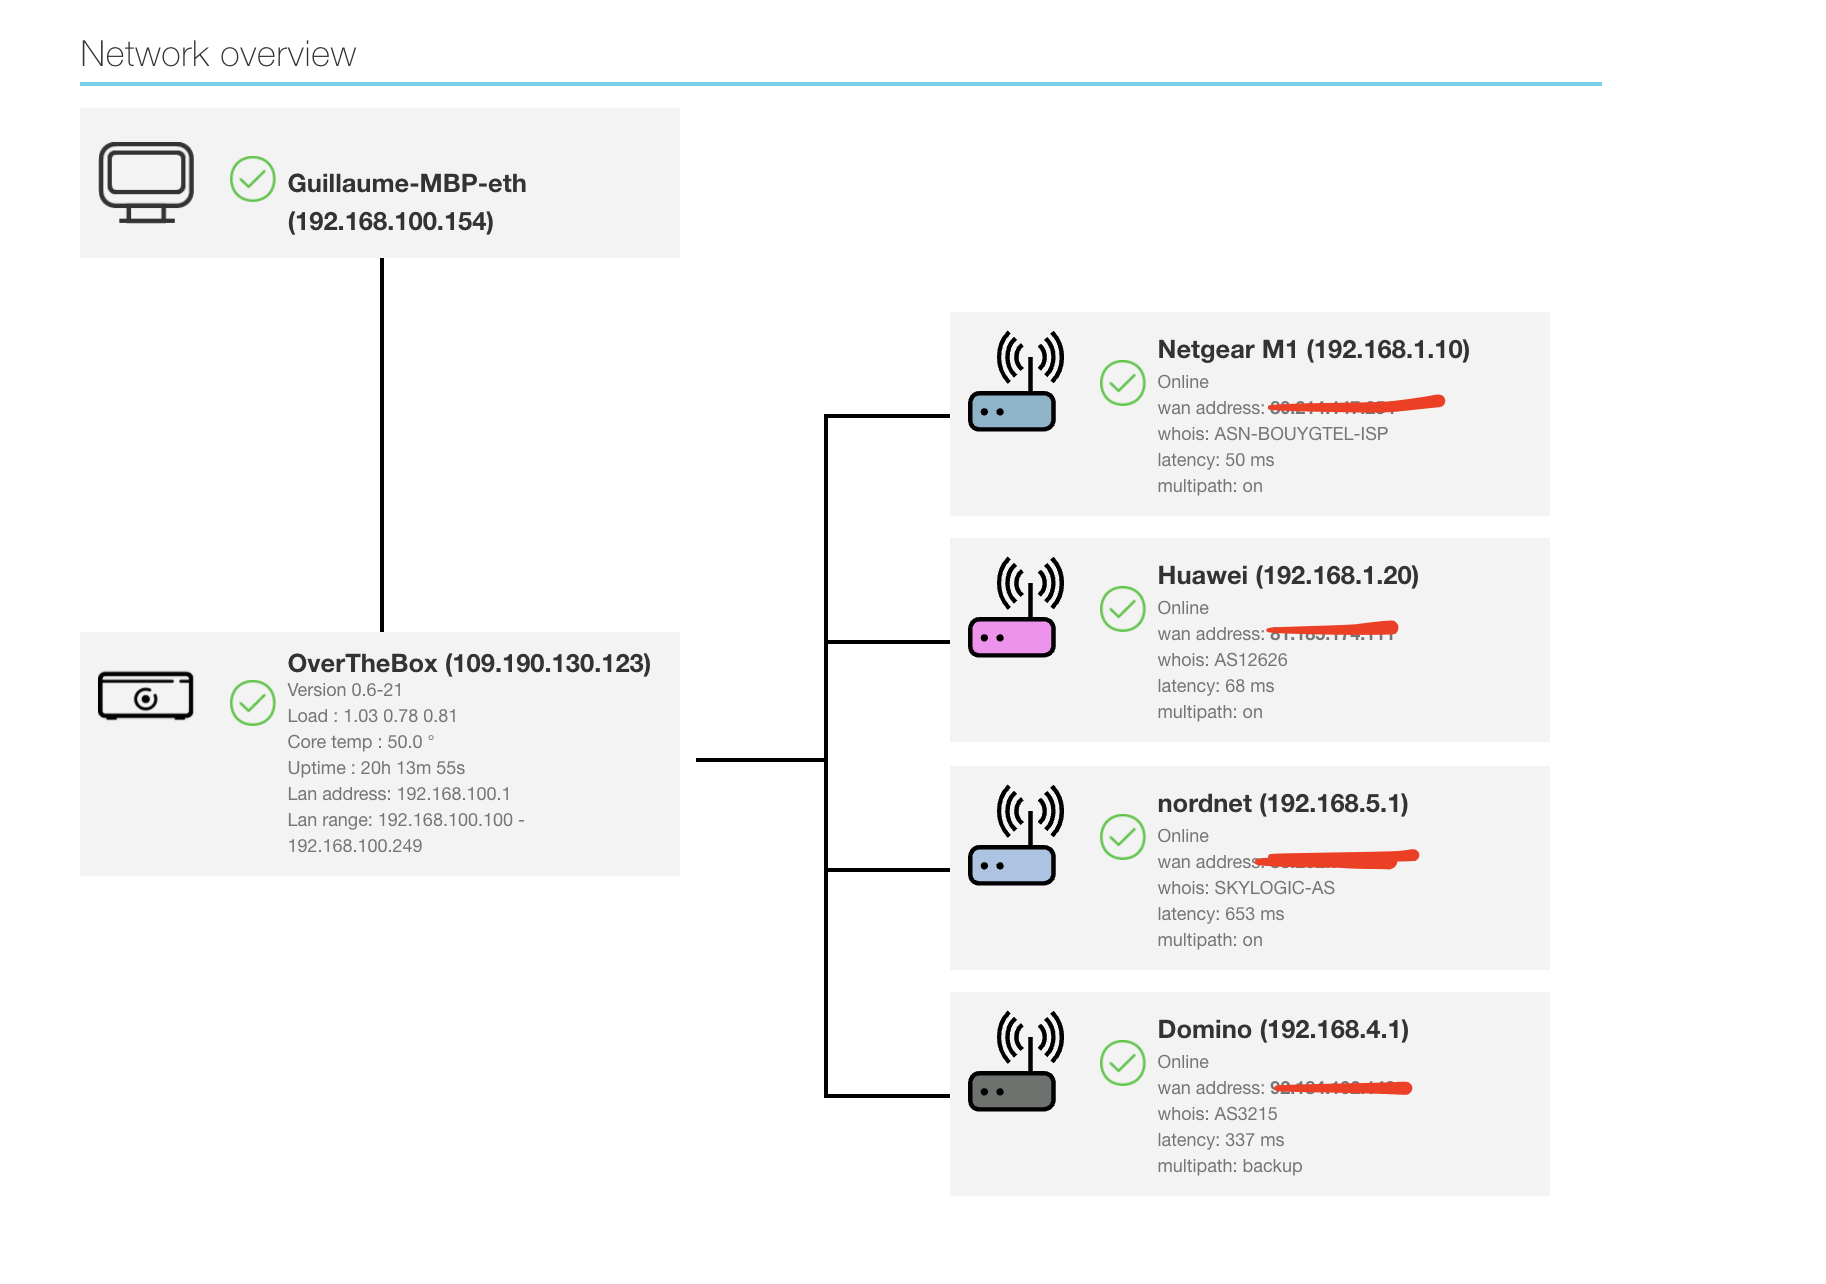Click the OverTheBox (109.190.130.123) heading

click(x=469, y=663)
